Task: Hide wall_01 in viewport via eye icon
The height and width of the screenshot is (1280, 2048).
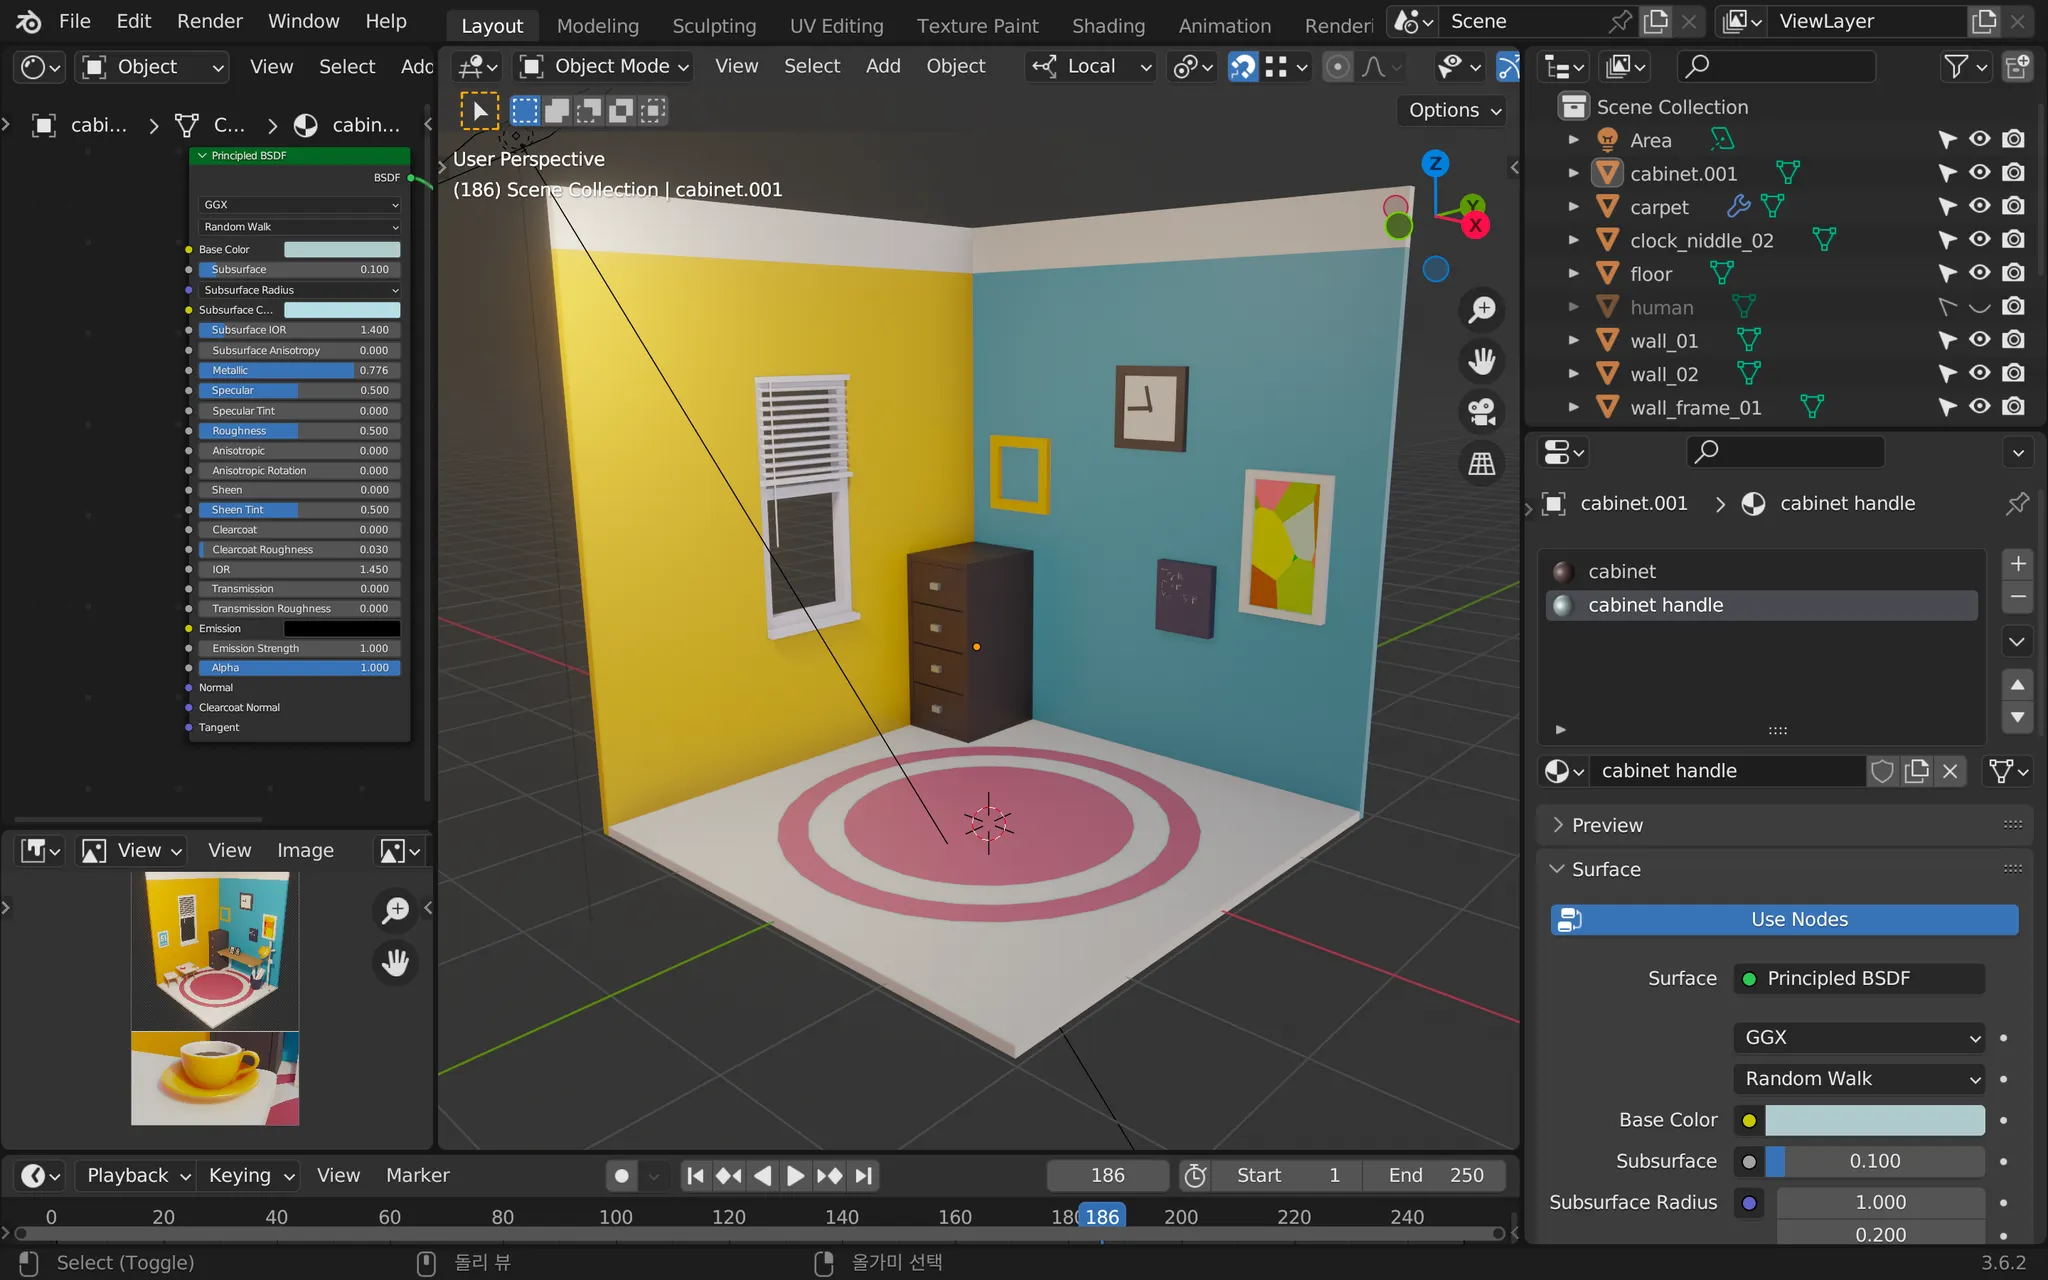Action: tap(1980, 340)
